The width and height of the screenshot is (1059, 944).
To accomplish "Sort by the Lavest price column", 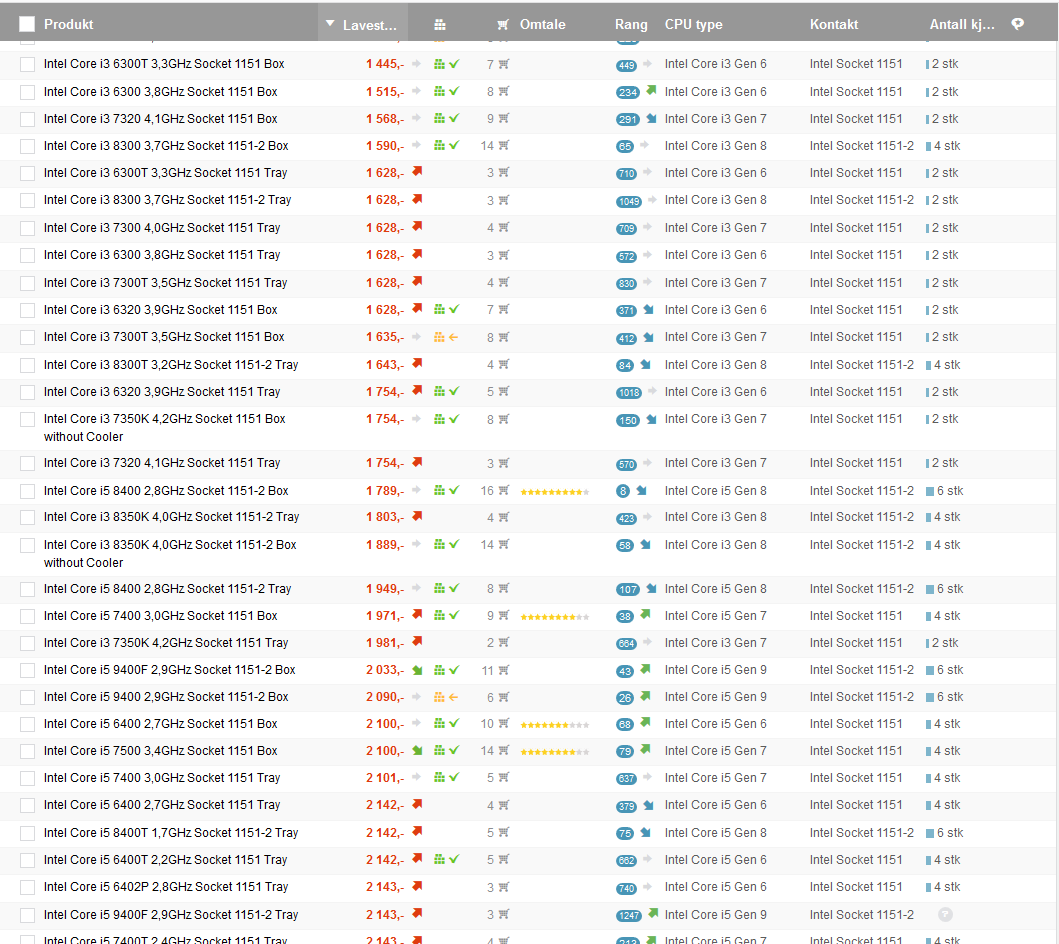I will (x=369, y=25).
